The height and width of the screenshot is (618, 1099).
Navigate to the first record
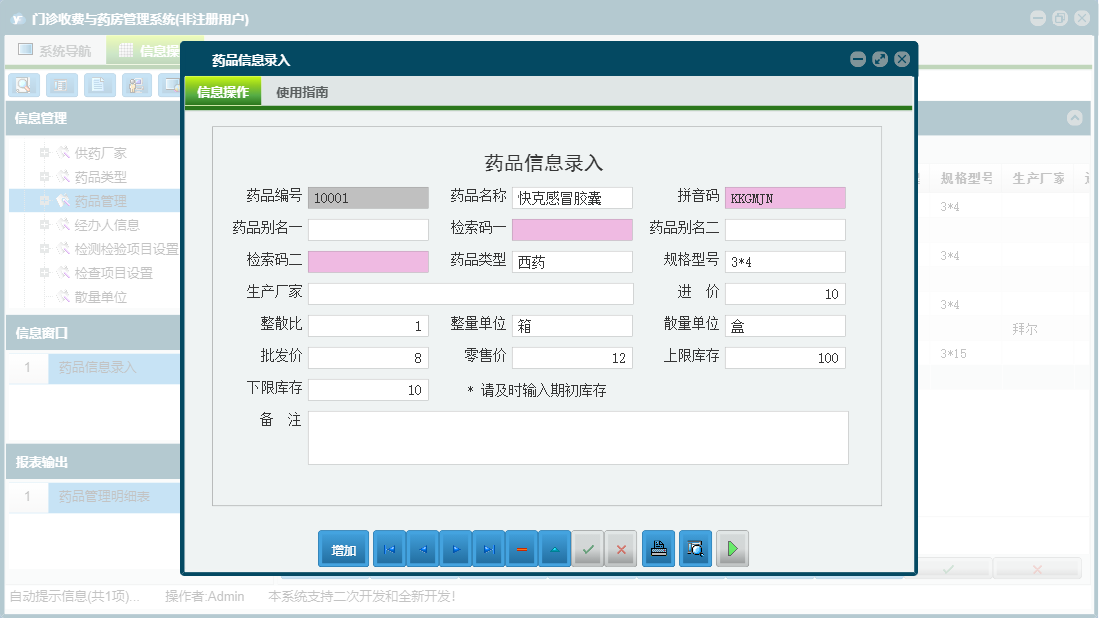tap(389, 548)
